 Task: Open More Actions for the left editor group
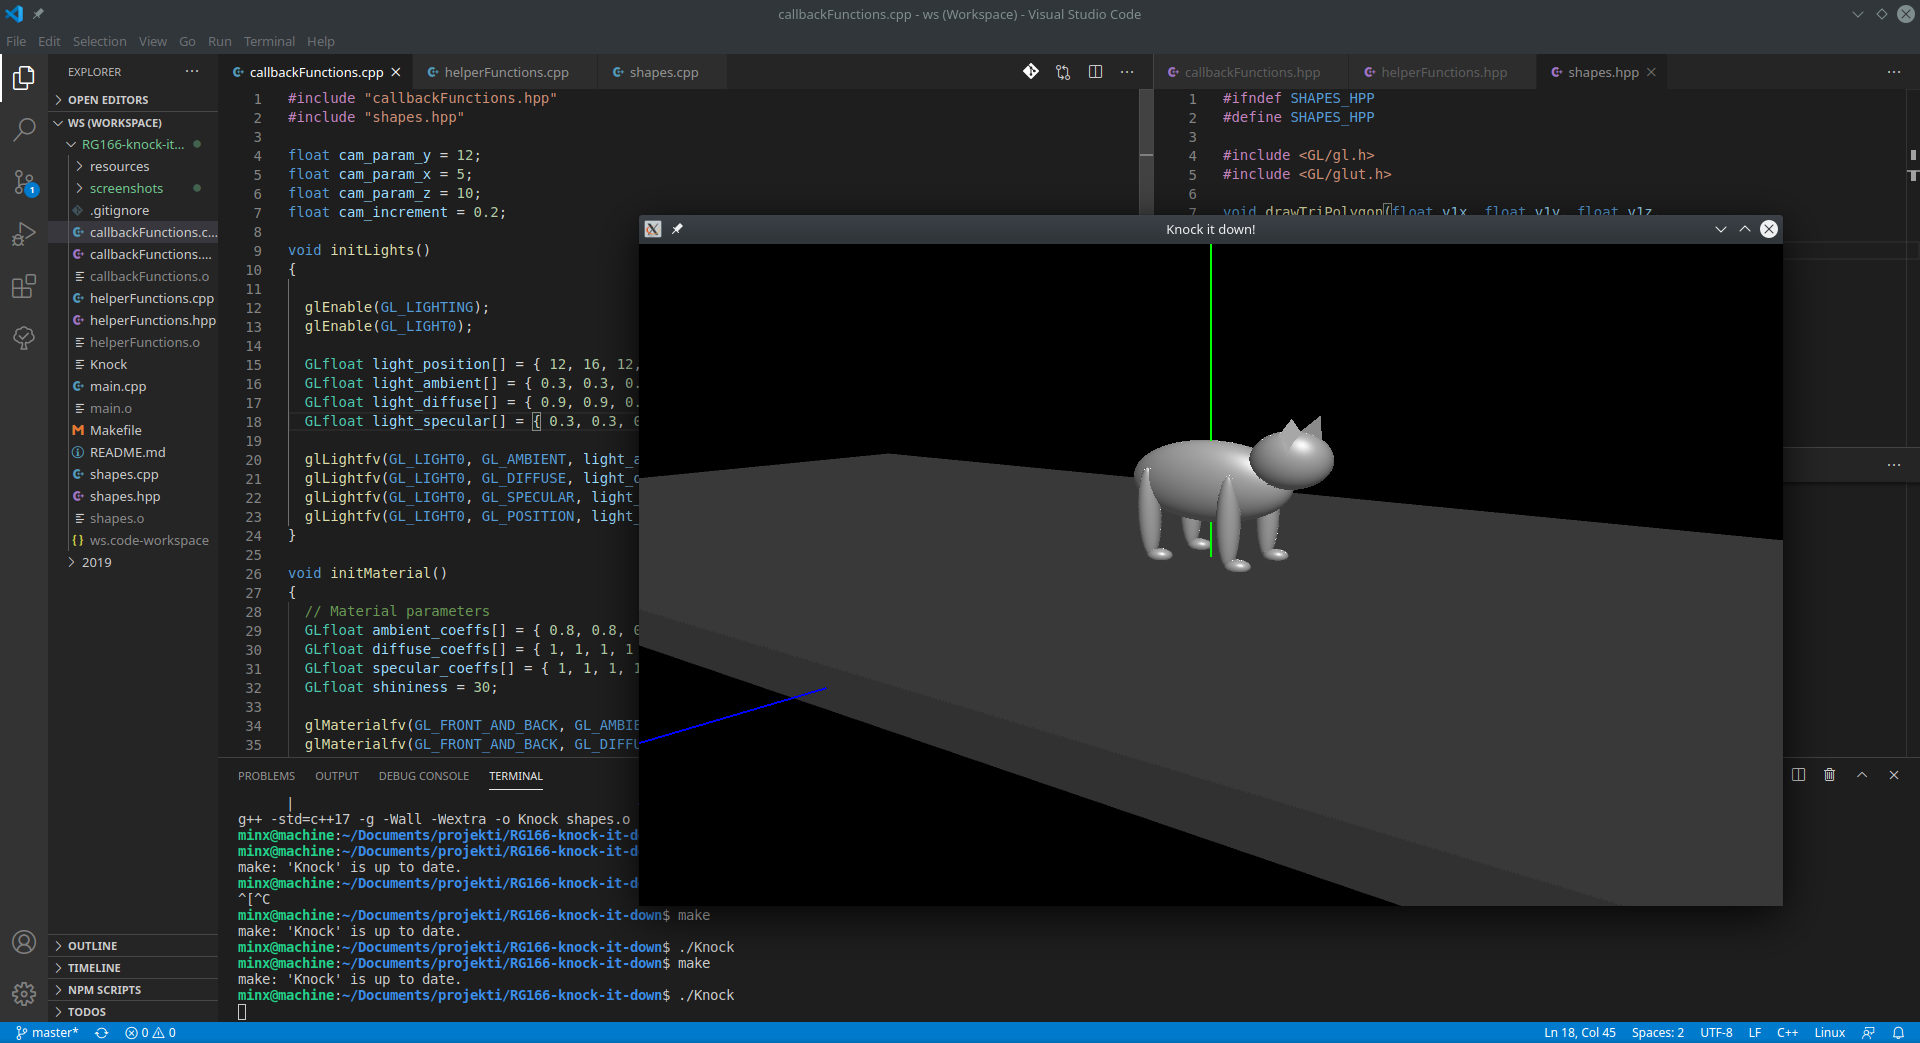[x=1127, y=72]
